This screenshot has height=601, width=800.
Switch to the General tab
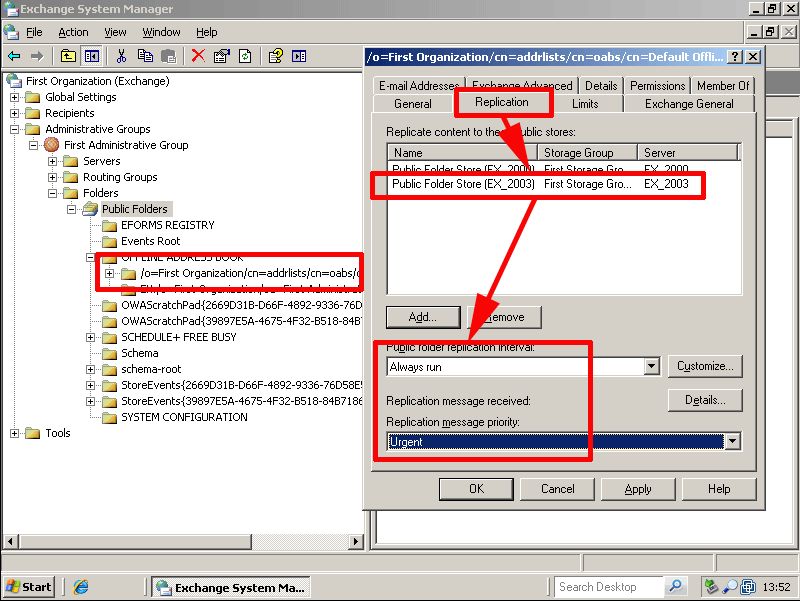click(x=413, y=104)
